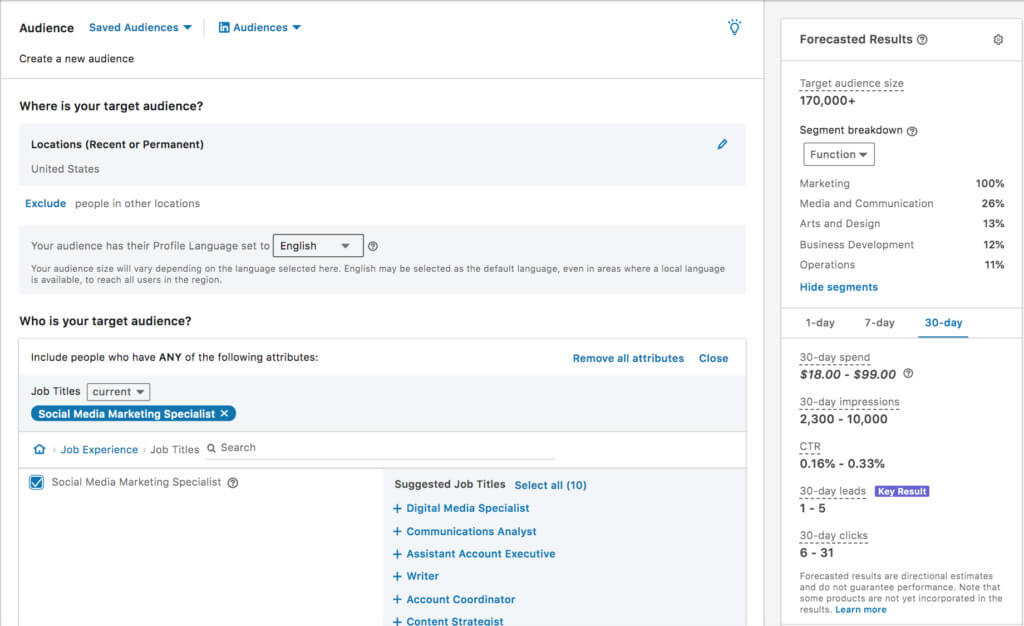
Task: Switch to the 1-day forecast tab
Action: point(820,322)
